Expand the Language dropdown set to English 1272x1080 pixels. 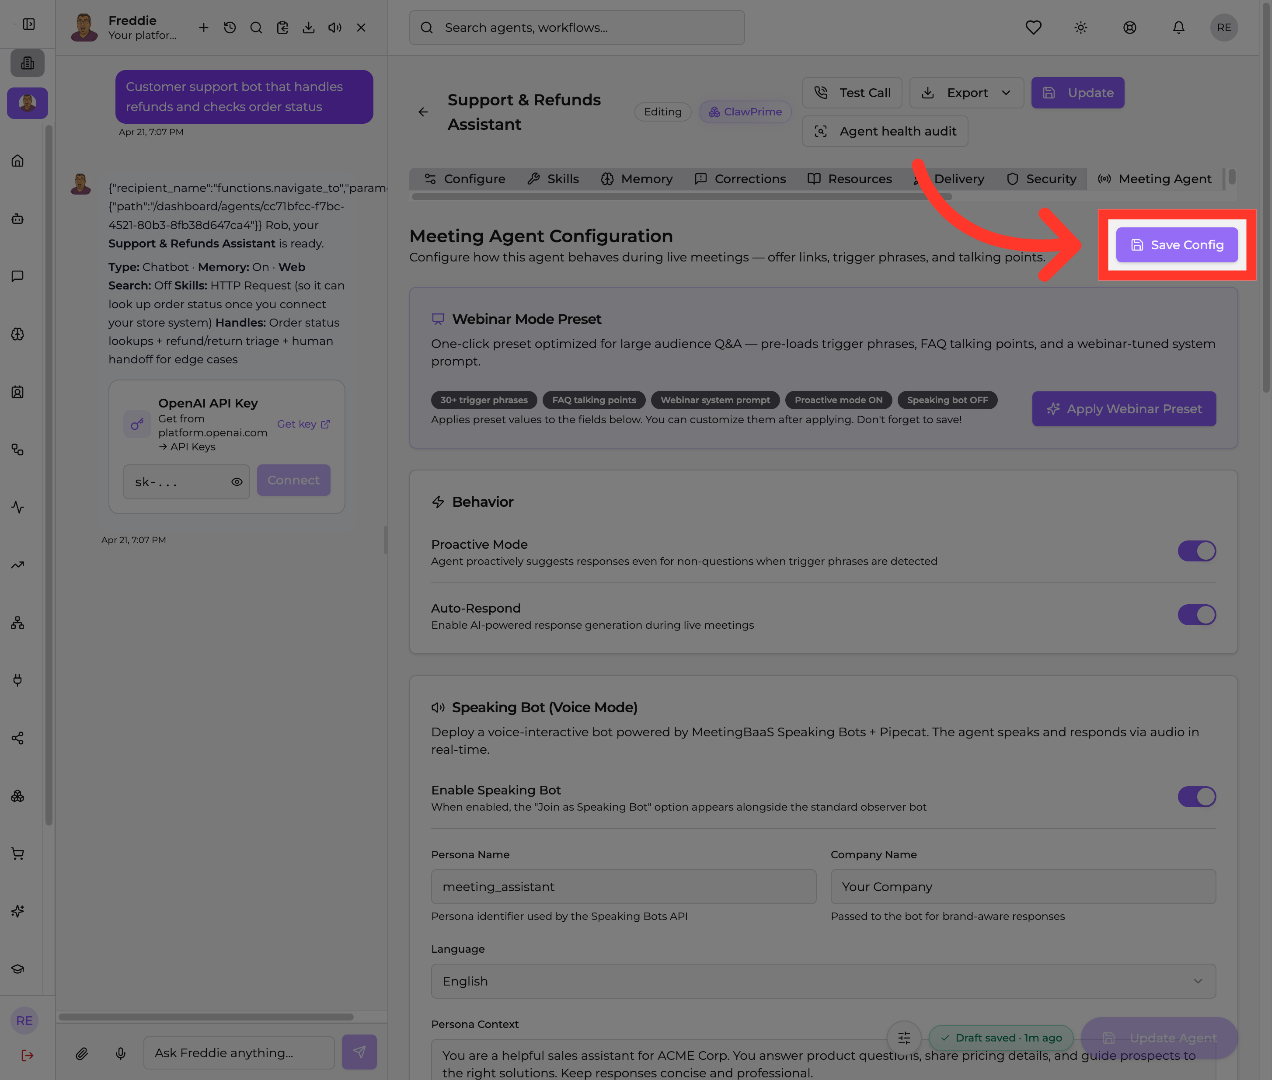823,981
